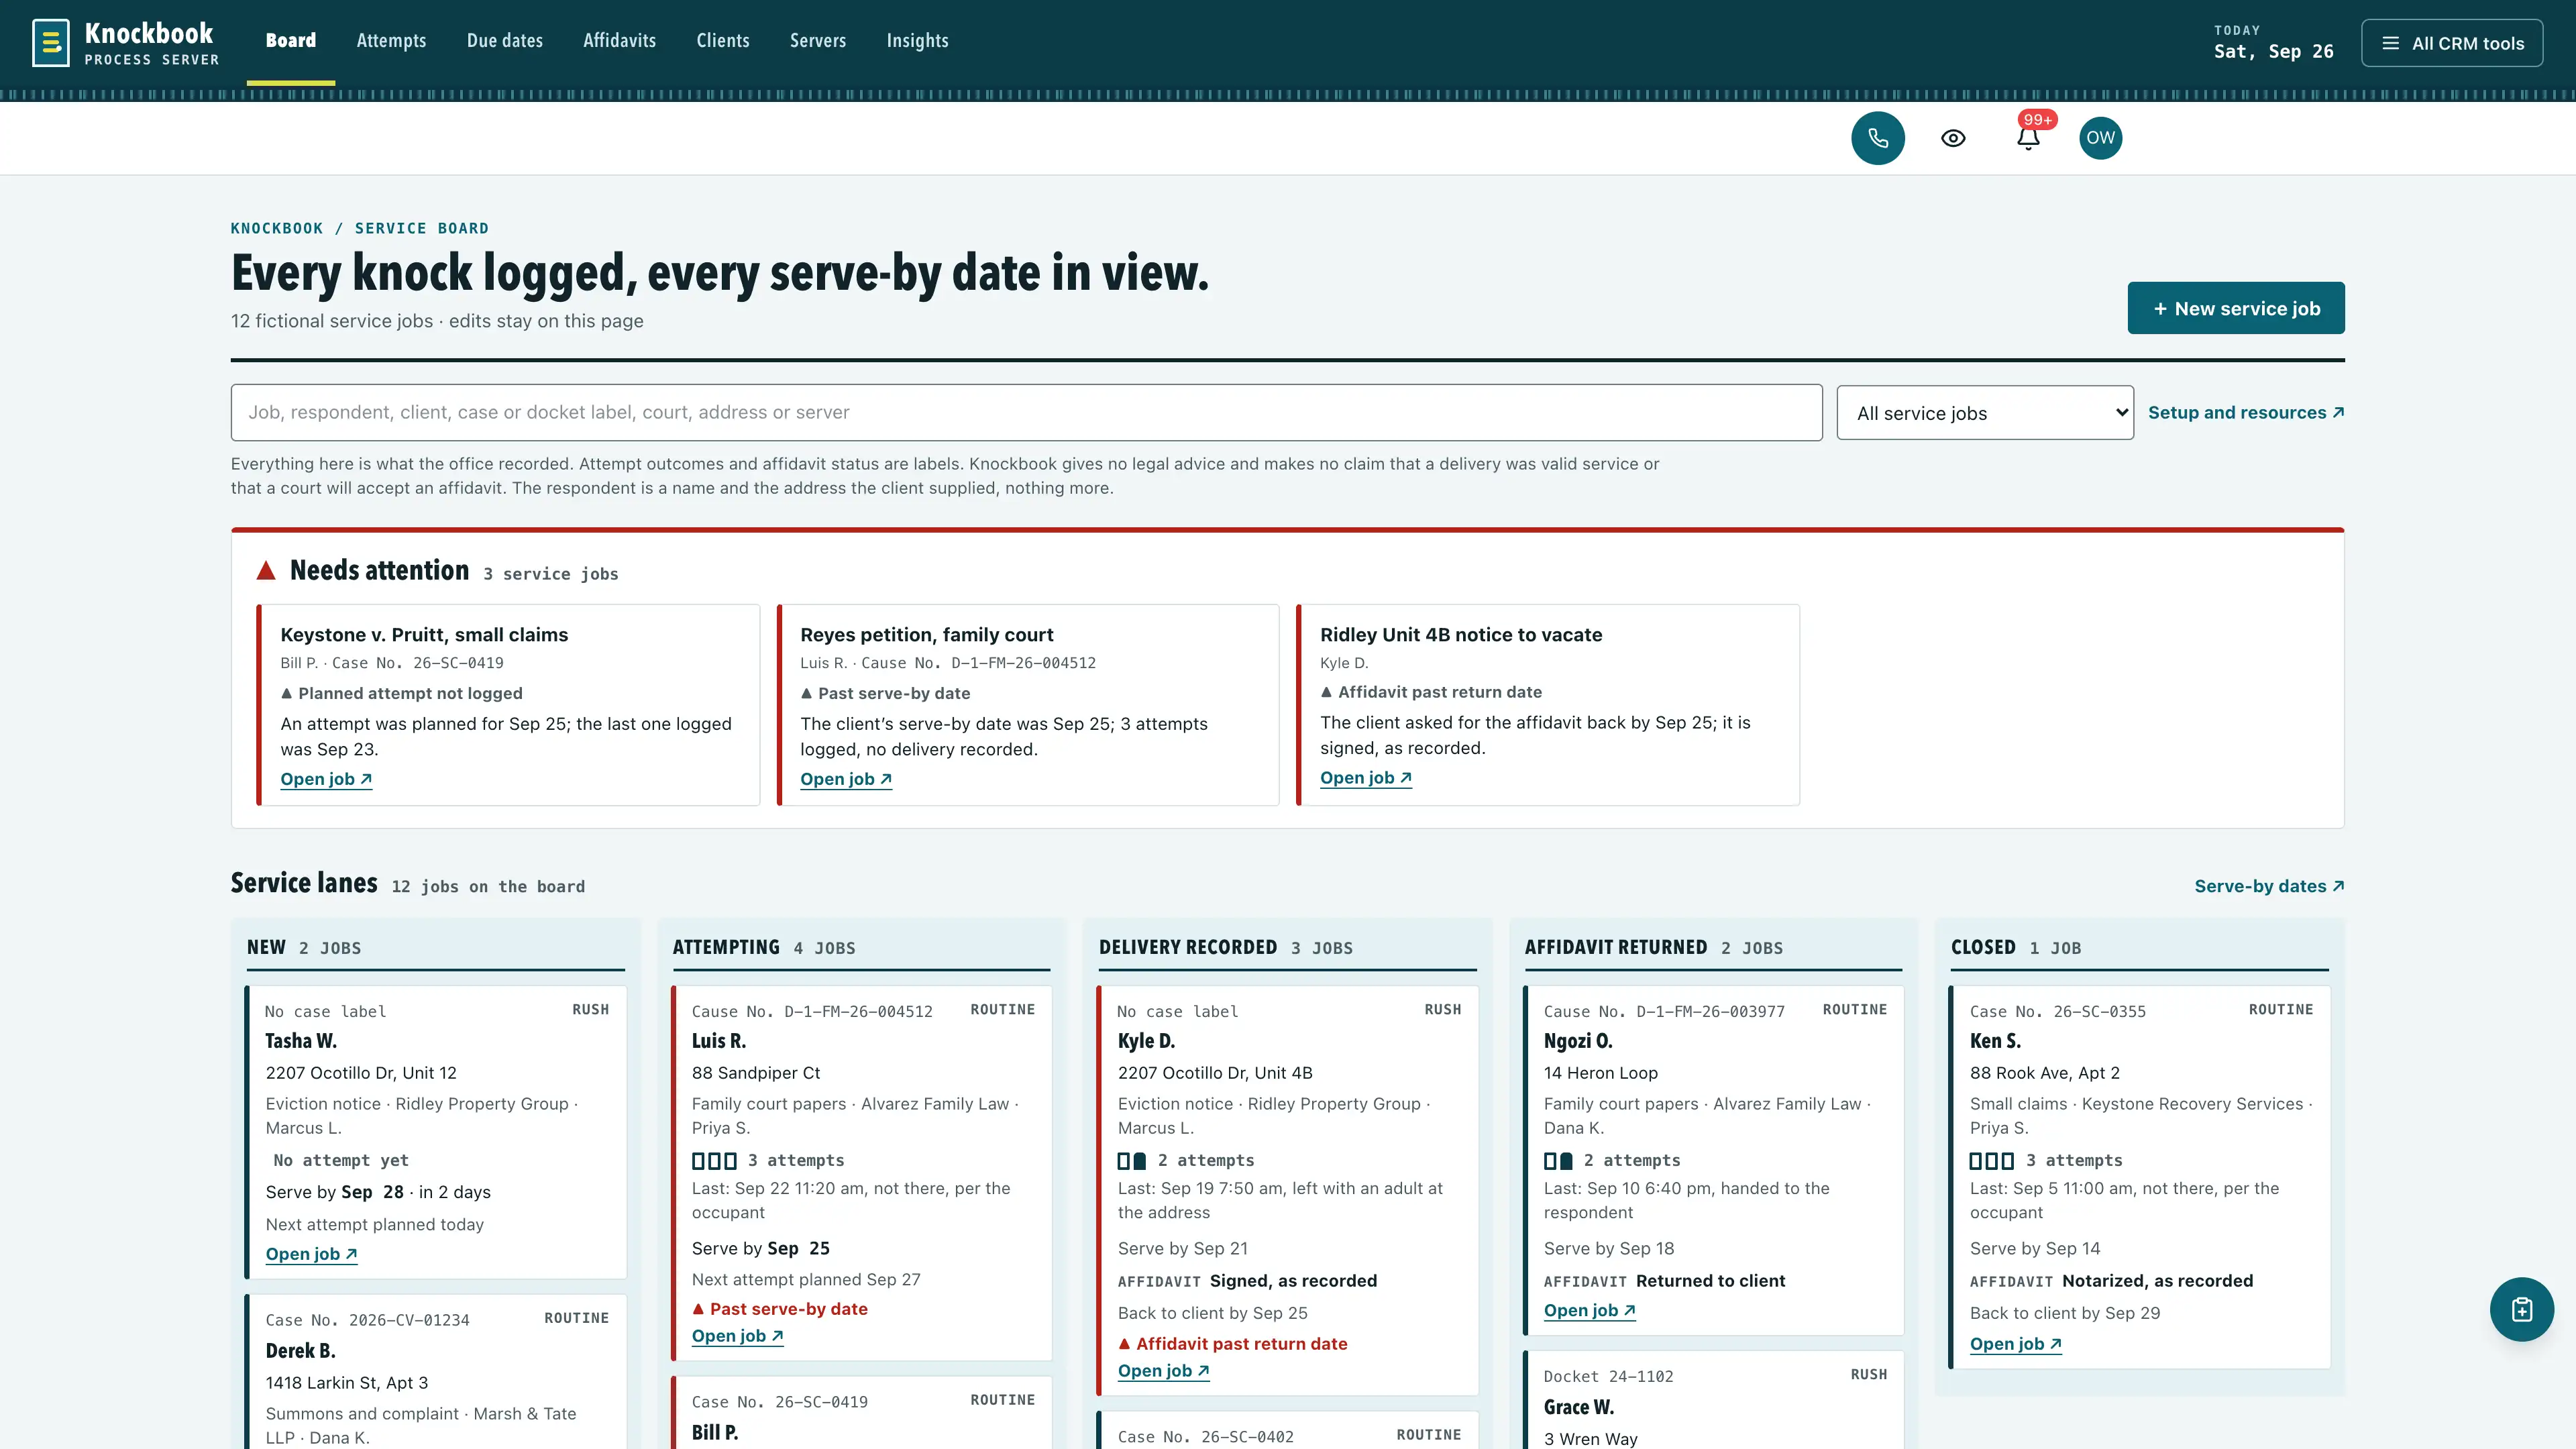Viewport: 2576px width, 1449px height.
Task: Toggle the eye view icon
Action: coord(1953,138)
